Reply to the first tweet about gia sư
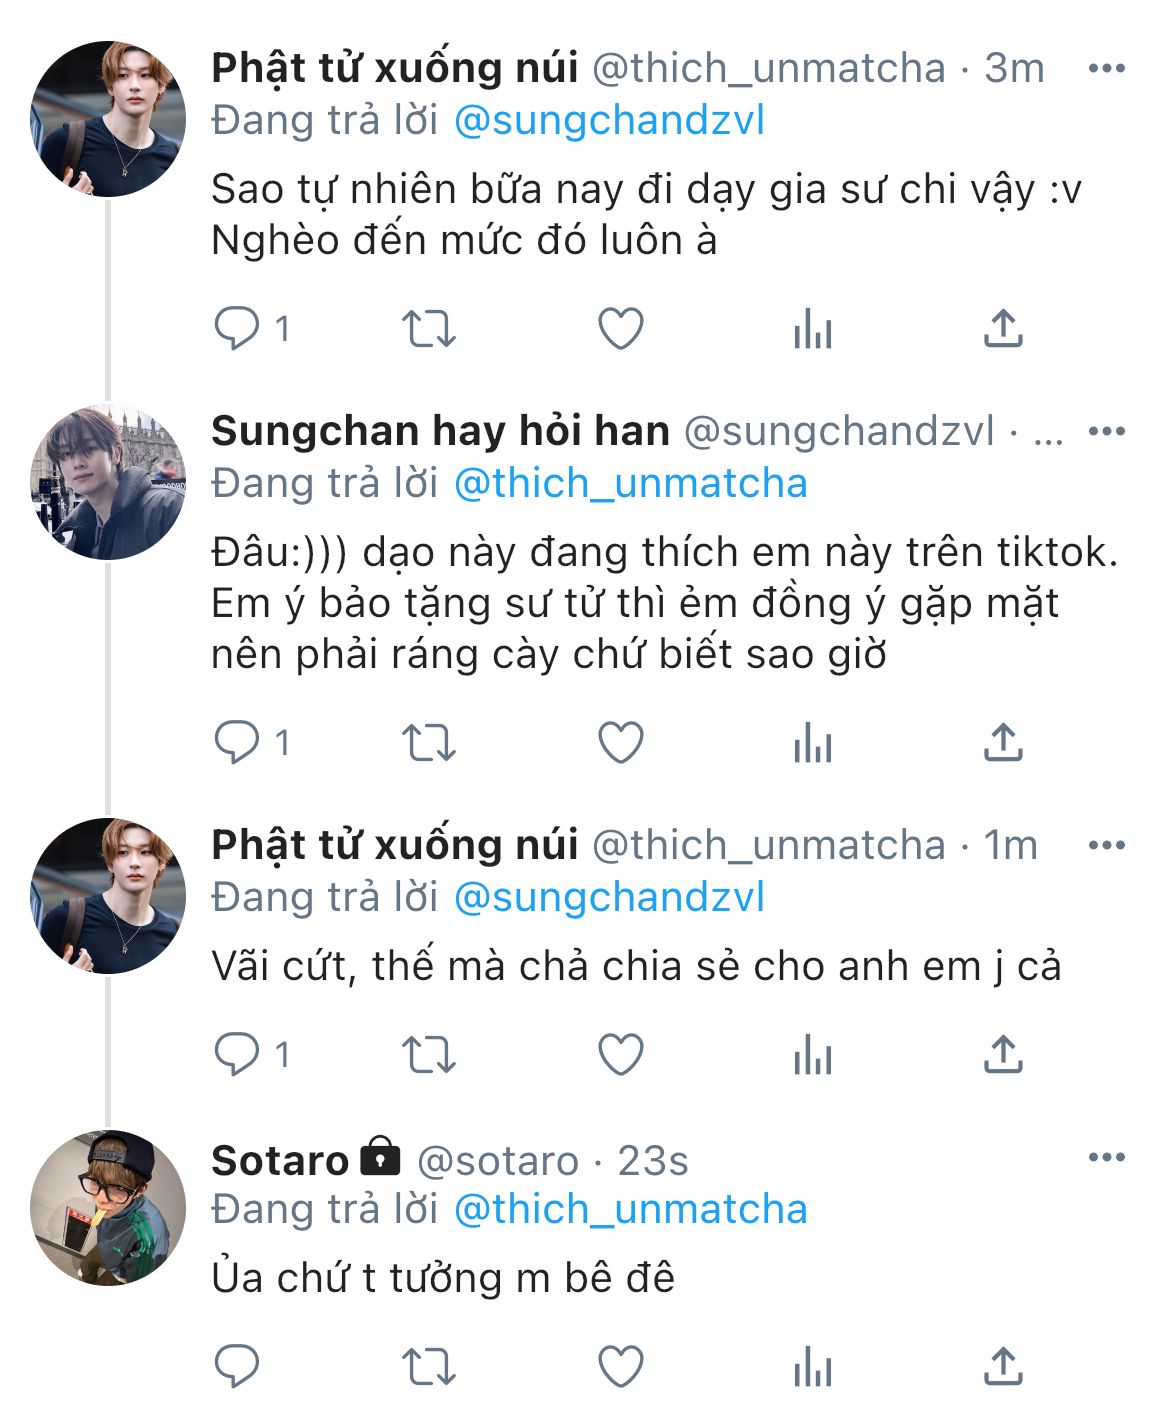 [x=237, y=328]
